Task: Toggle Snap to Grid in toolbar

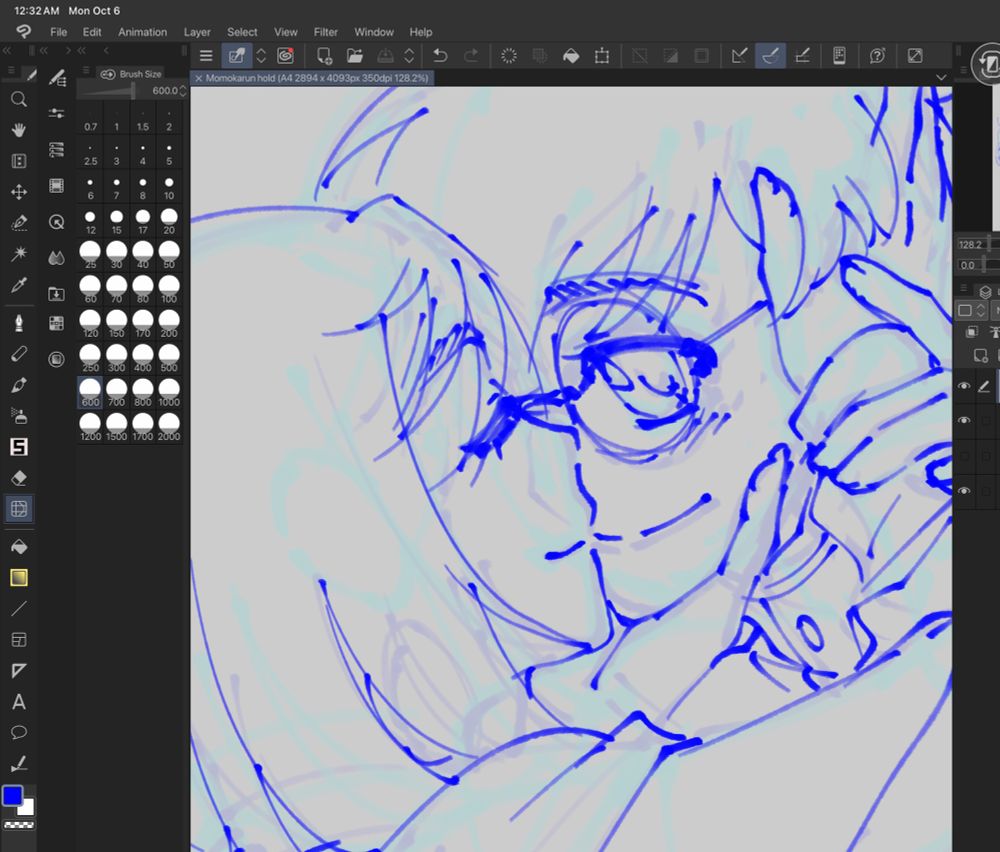Action: [802, 56]
